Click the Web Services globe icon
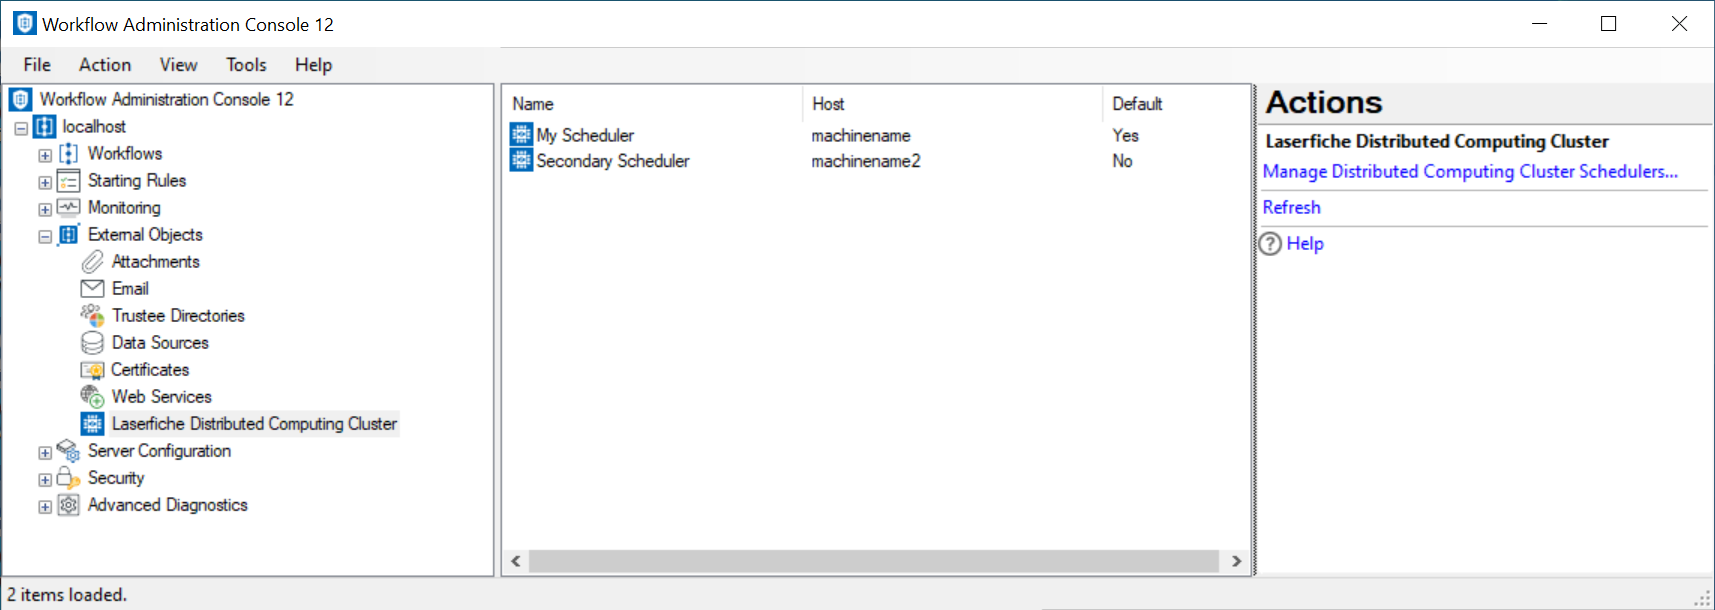 point(92,397)
